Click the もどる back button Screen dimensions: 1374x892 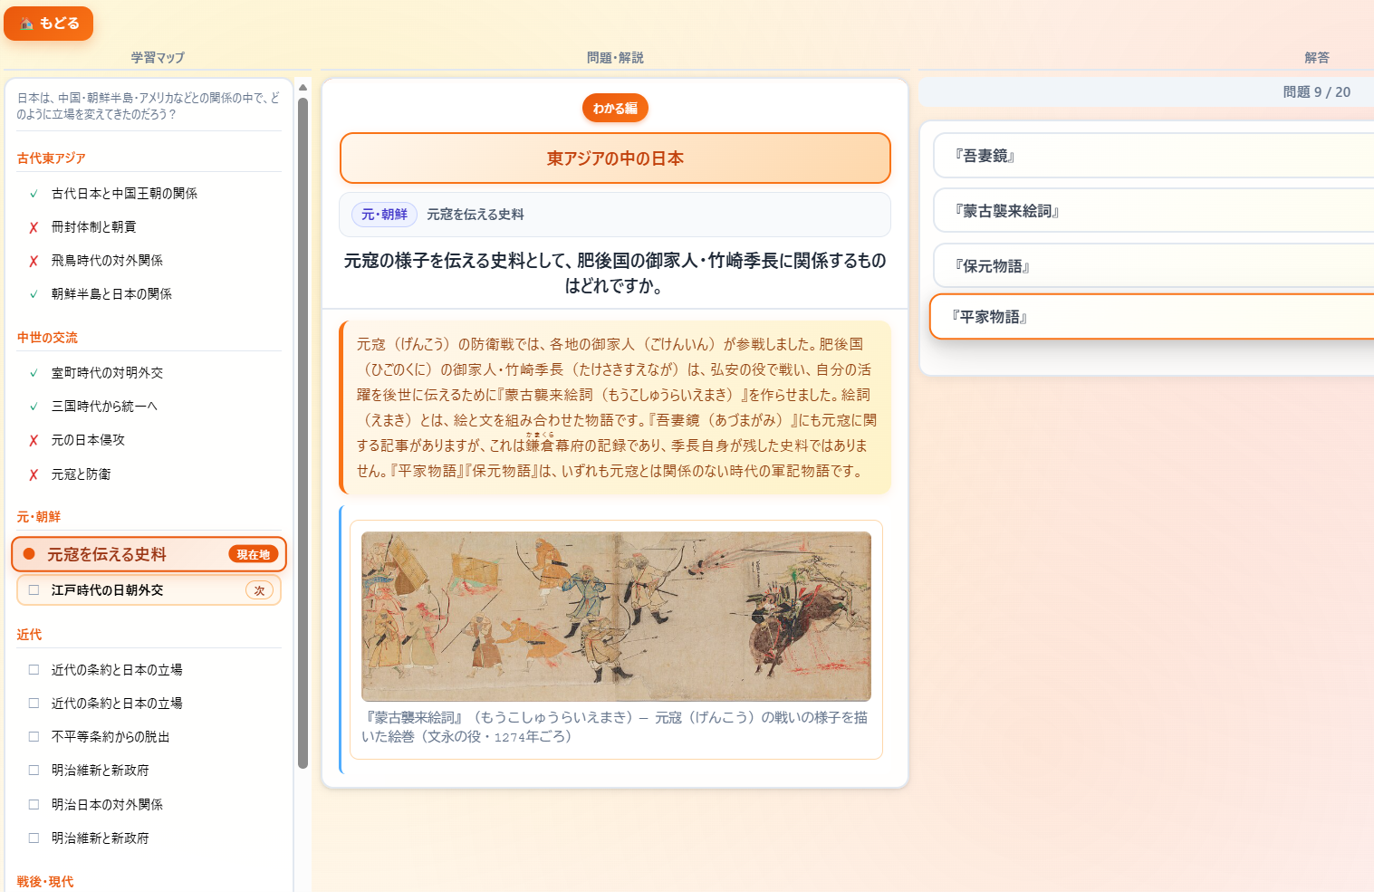[48, 23]
